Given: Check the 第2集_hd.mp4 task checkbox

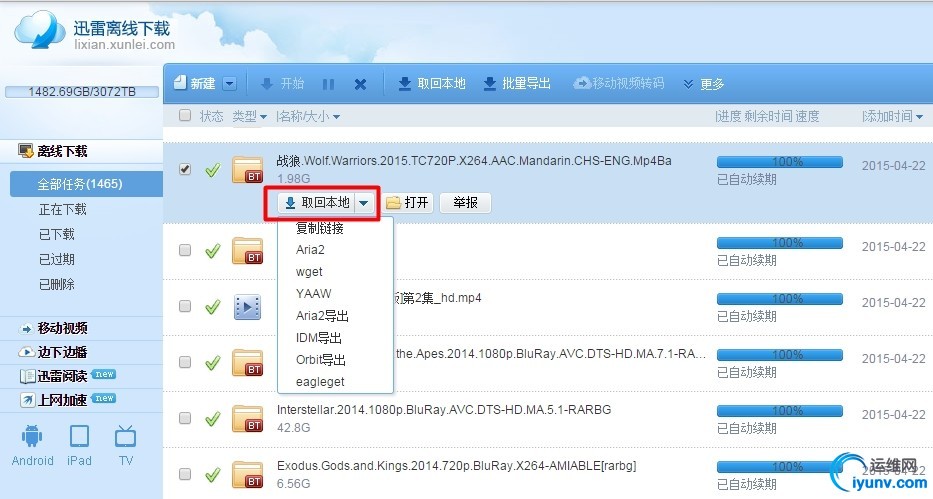Looking at the screenshot, I should coord(185,306).
